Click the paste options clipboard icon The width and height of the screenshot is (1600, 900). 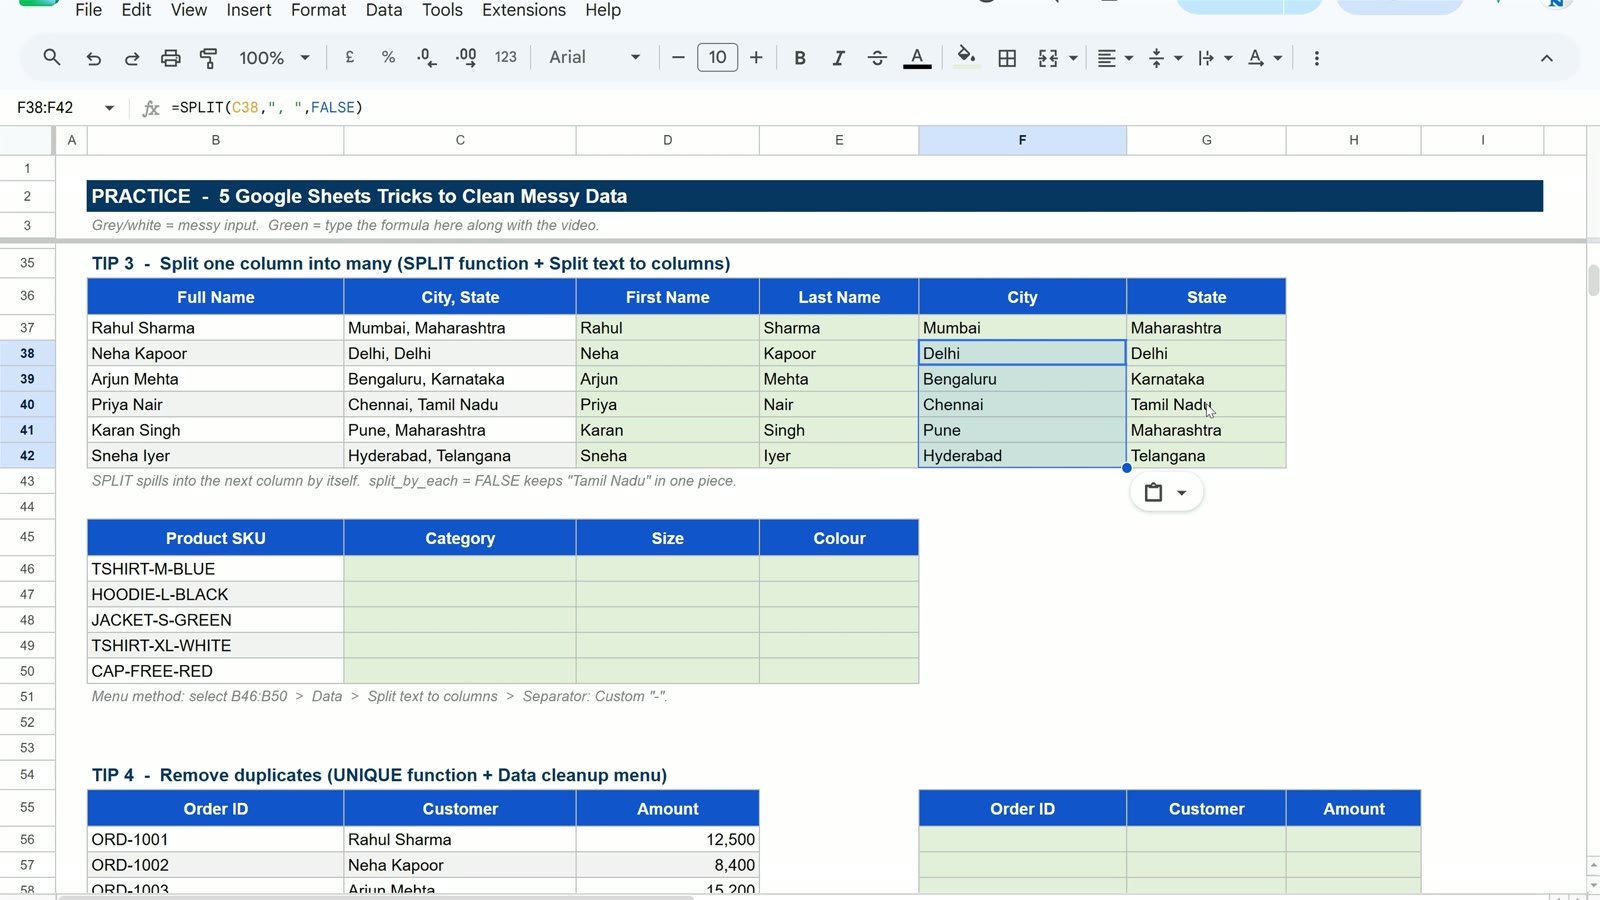pyautogui.click(x=1153, y=492)
